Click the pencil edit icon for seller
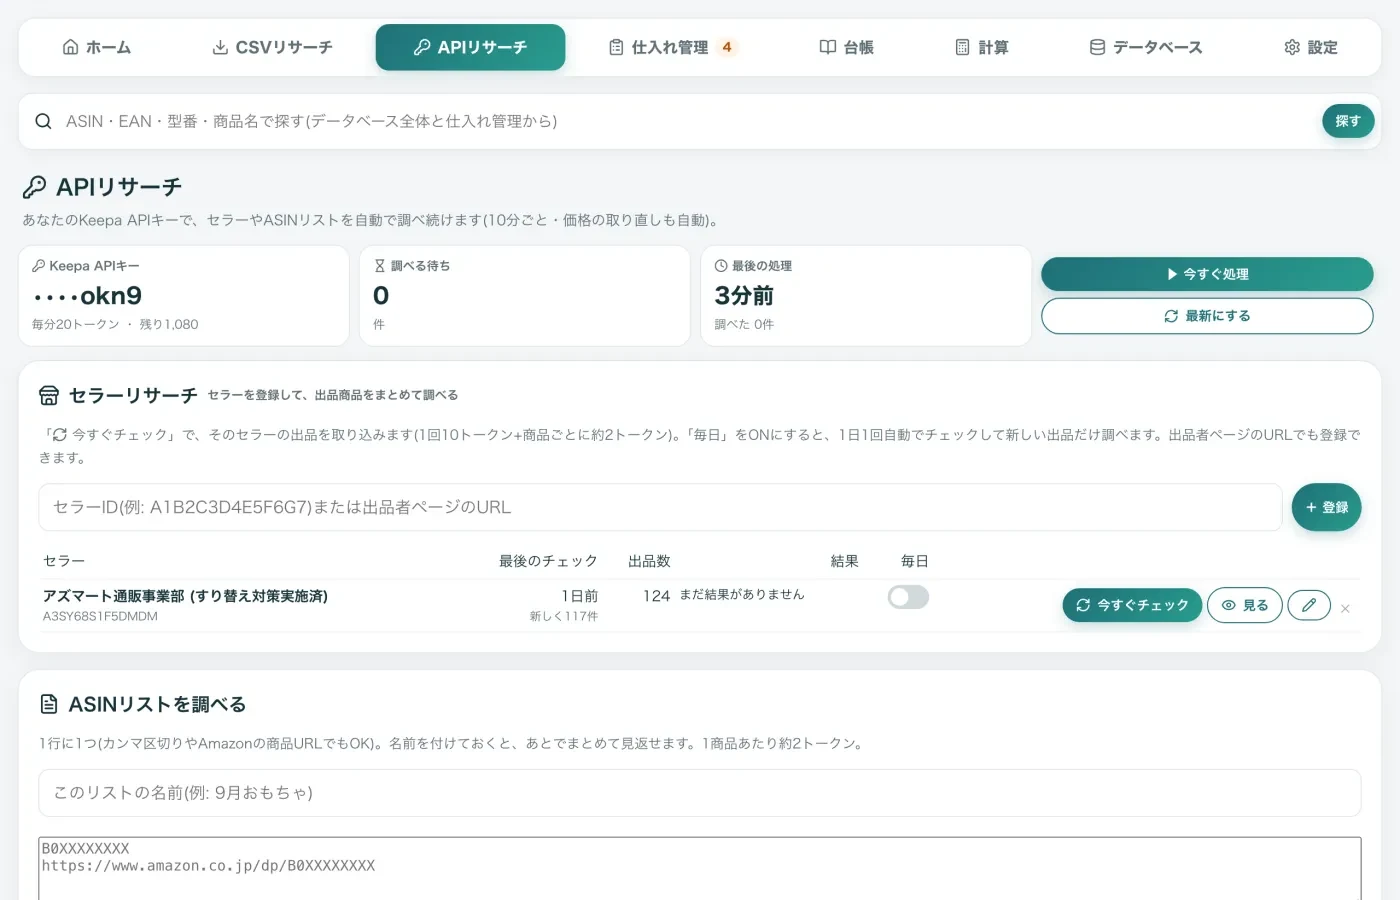 [x=1309, y=605]
